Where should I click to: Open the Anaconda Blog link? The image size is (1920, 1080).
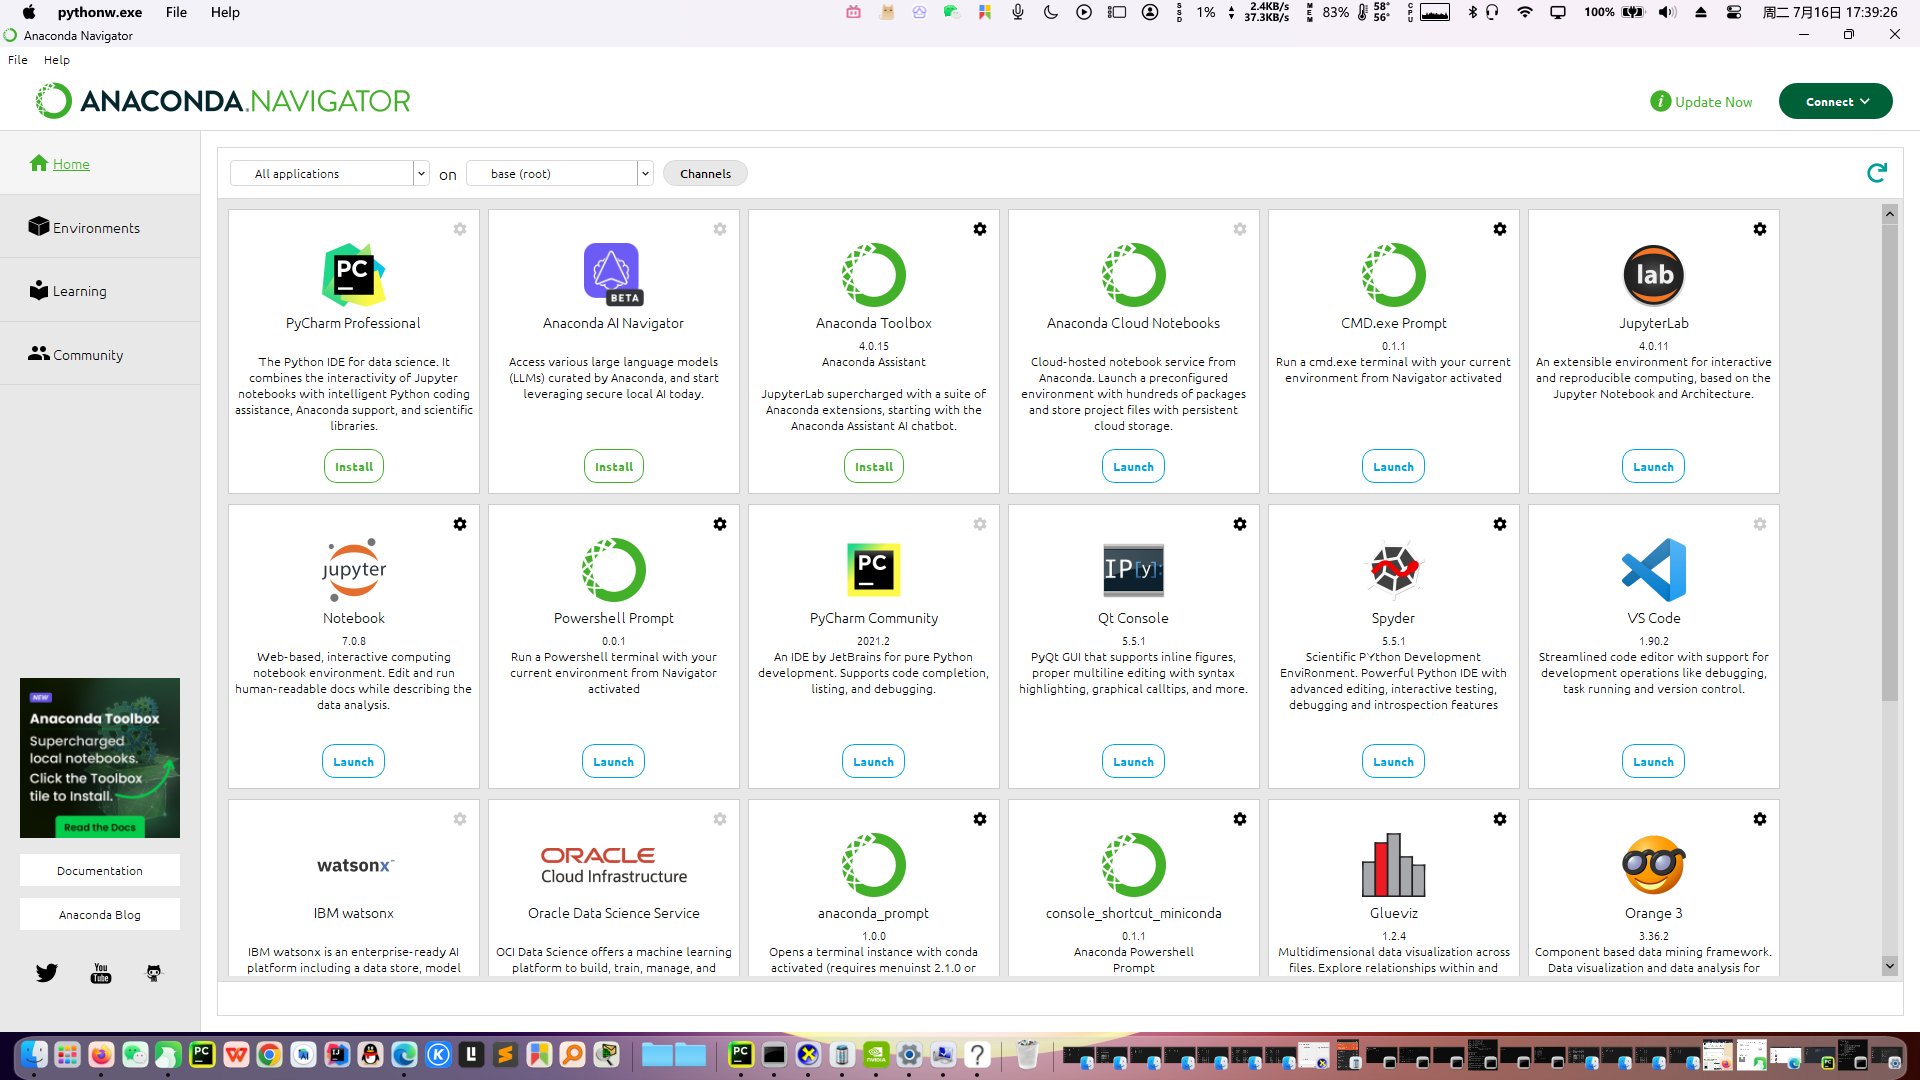(100, 915)
